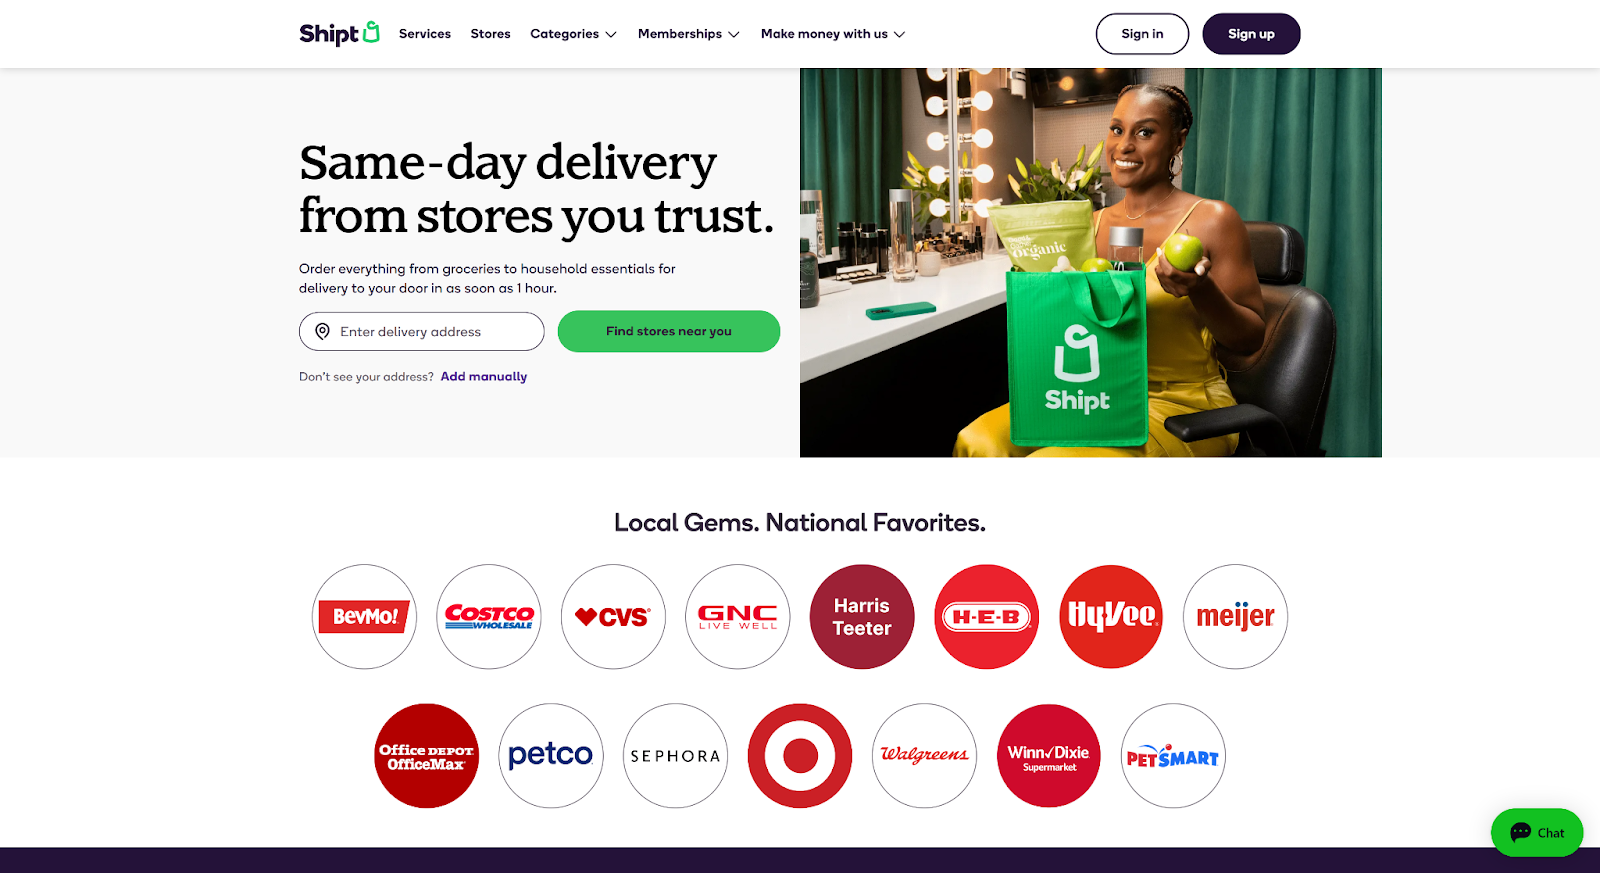Select the Costco Wholesale store icon
Viewport: 1600px width, 873px height.
click(x=489, y=617)
